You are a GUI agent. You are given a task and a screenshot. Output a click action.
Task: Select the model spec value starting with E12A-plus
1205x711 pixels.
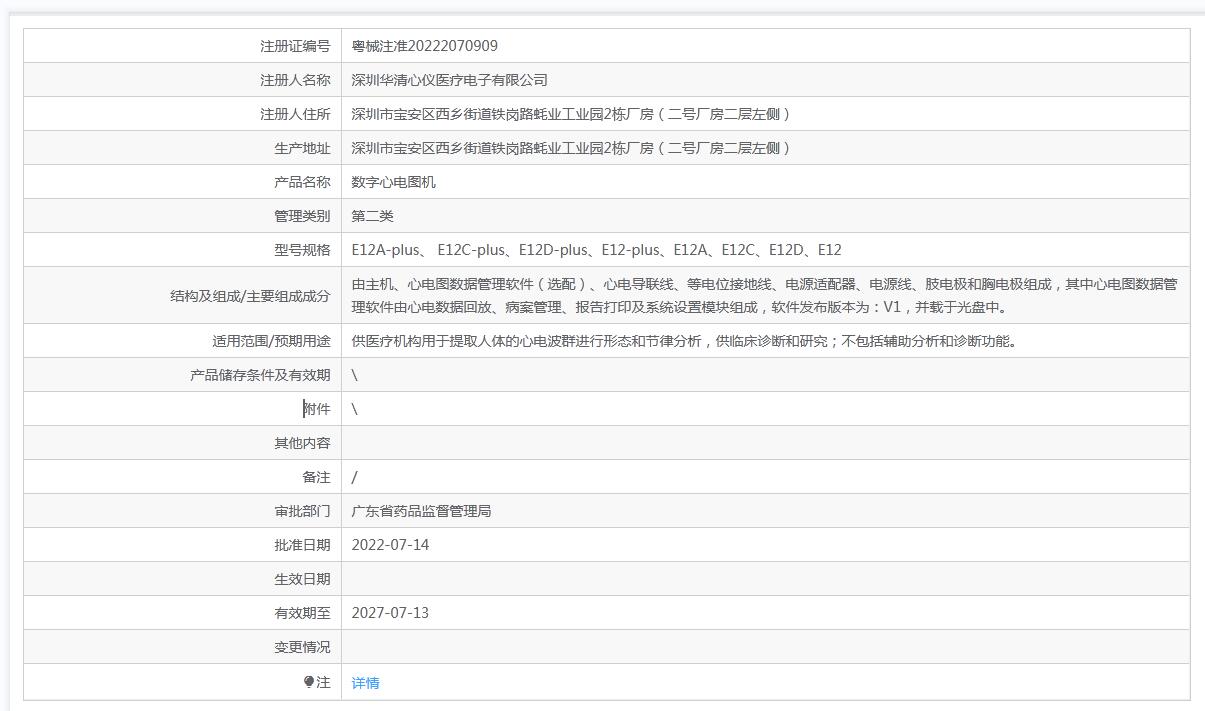point(596,250)
